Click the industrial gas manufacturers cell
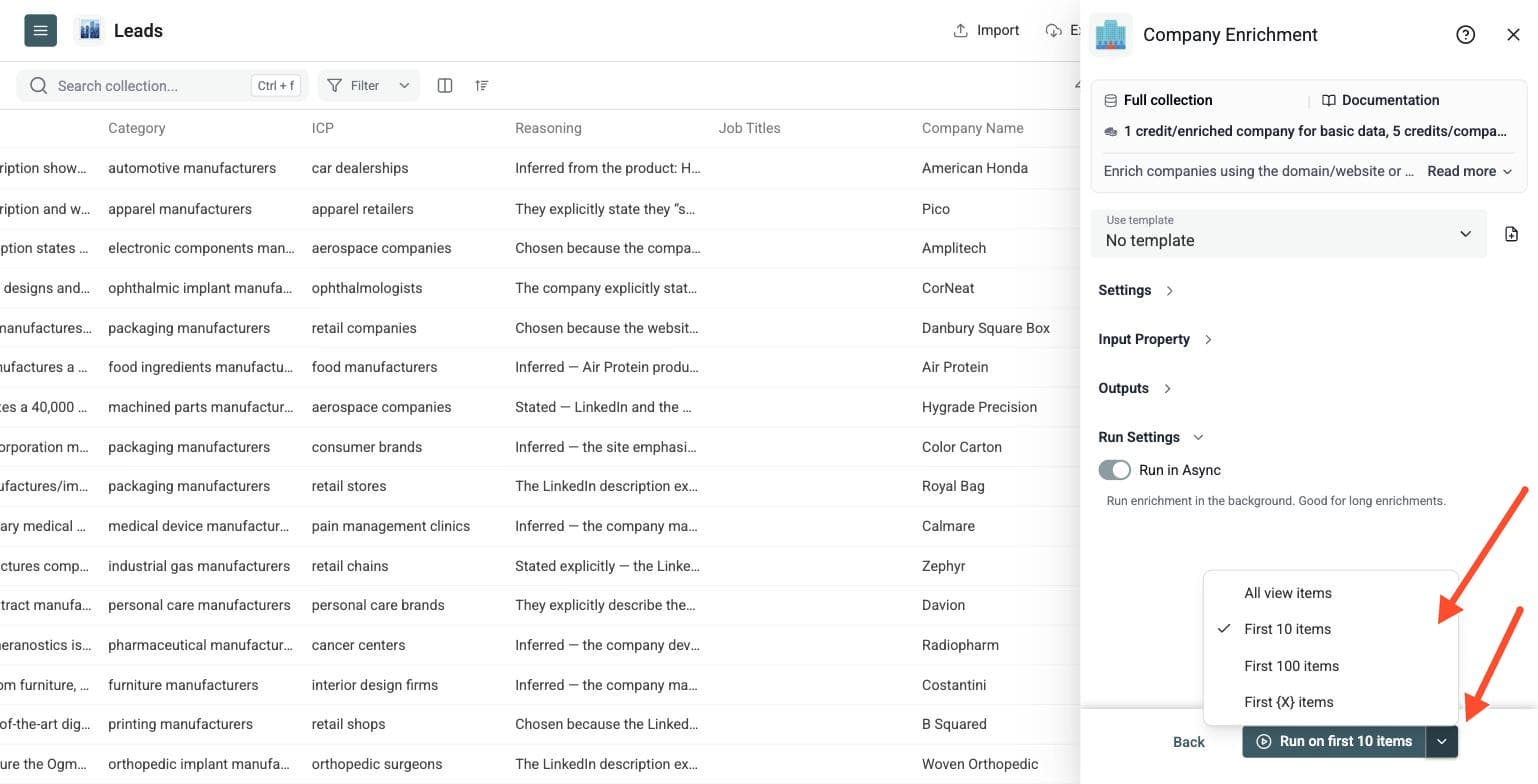Image resolution: width=1538 pixels, height=784 pixels. point(199,566)
